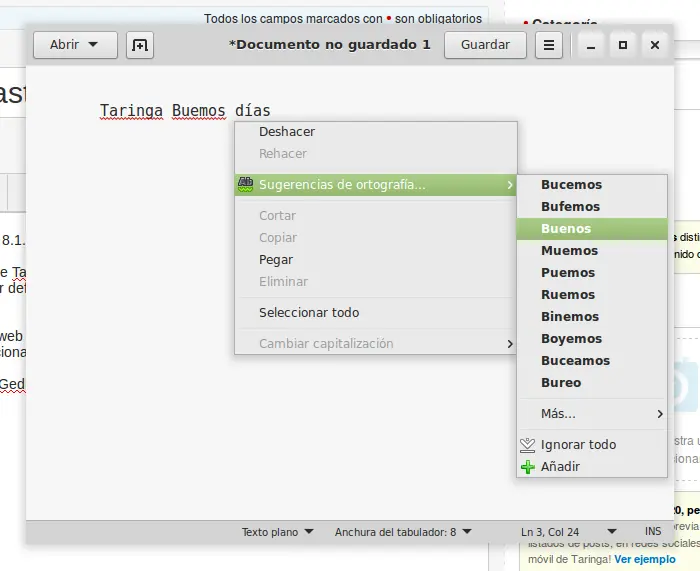Click the document title Documento no guardado 1
Image resolution: width=700 pixels, height=571 pixels.
pos(329,45)
